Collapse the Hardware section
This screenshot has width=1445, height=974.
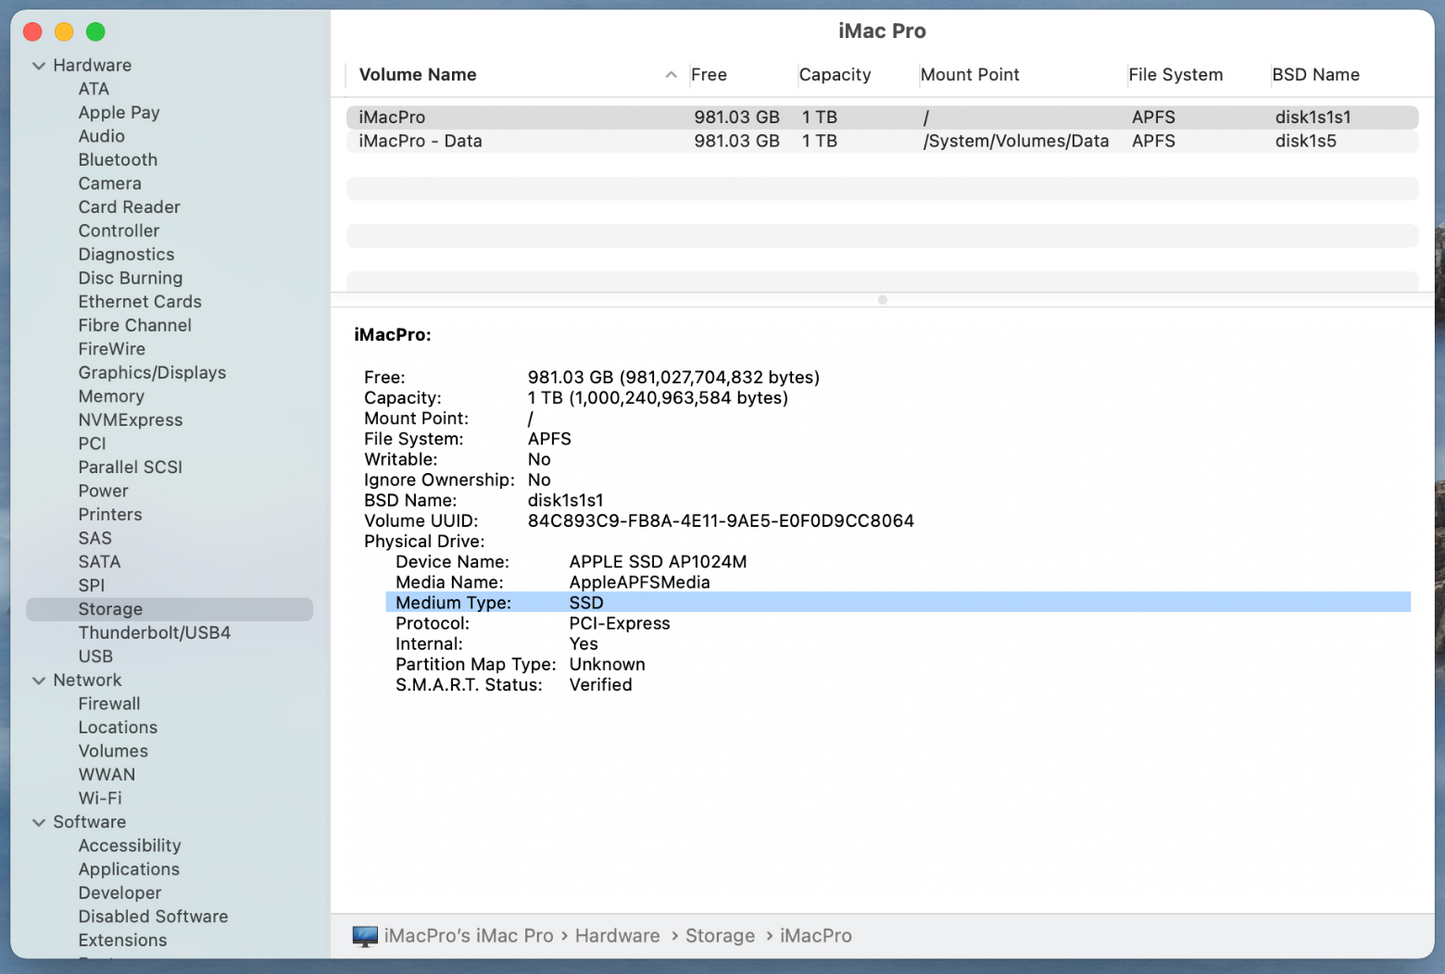(x=39, y=66)
